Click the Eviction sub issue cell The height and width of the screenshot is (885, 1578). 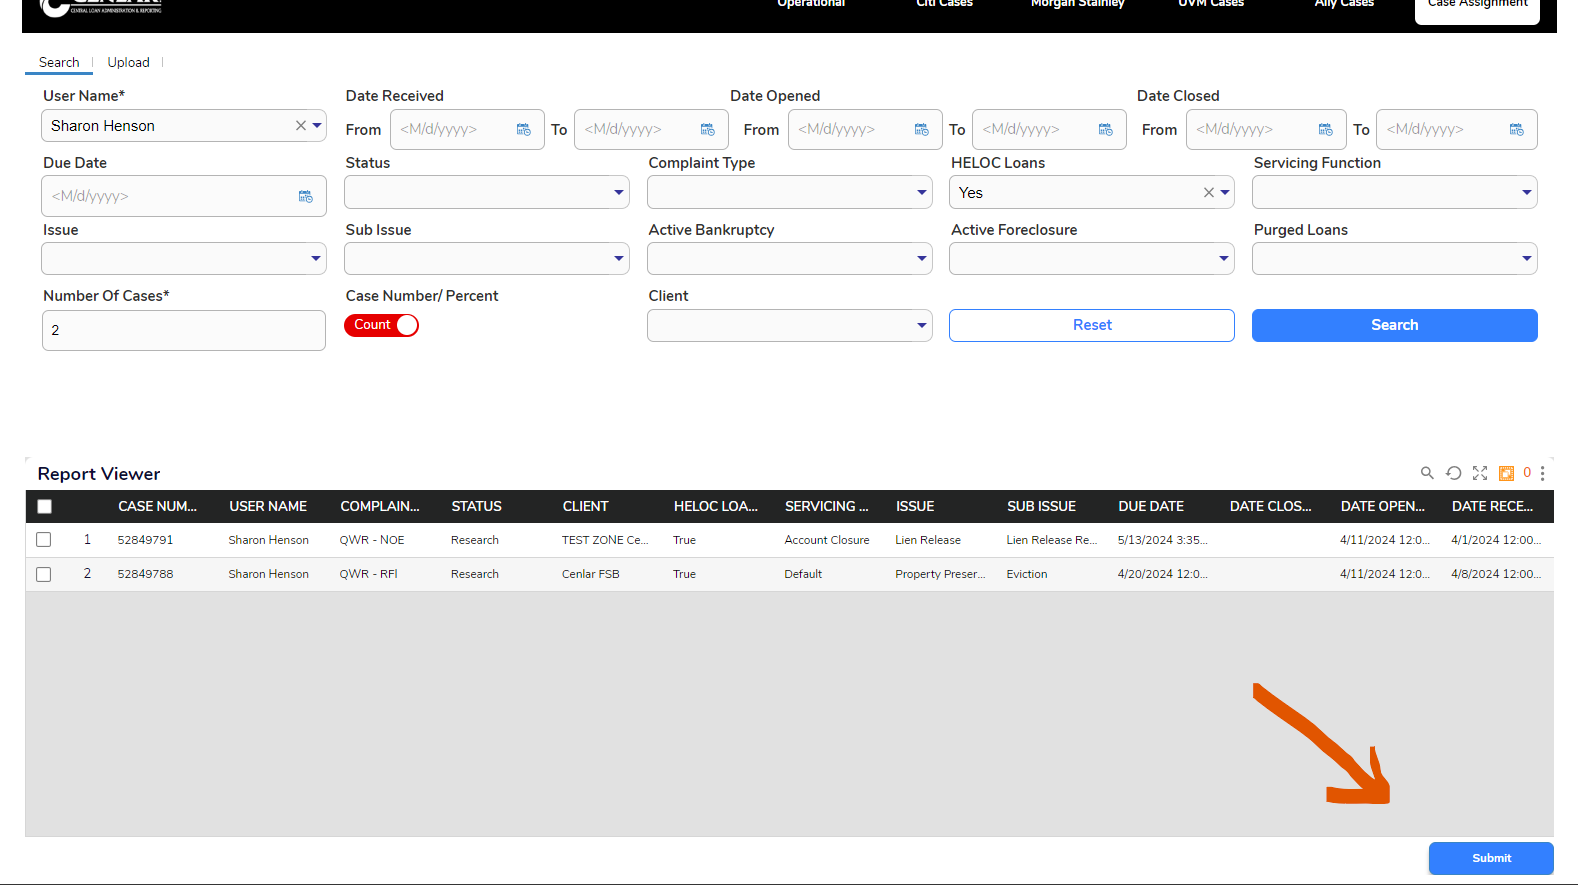(x=1027, y=574)
